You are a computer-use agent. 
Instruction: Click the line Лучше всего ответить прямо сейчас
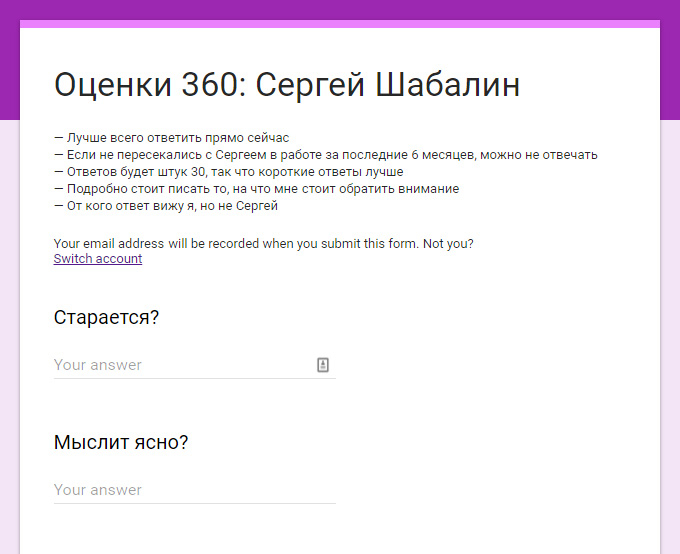click(172, 138)
